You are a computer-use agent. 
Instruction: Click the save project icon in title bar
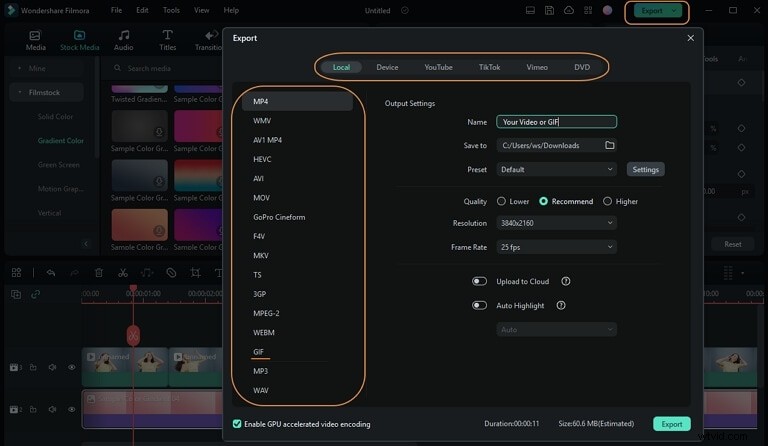[549, 10]
